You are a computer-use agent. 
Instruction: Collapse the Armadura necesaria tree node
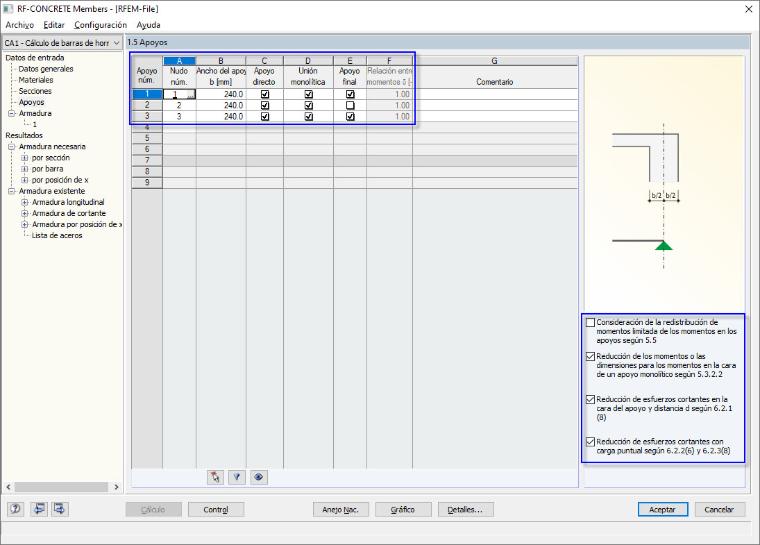pos(12,146)
